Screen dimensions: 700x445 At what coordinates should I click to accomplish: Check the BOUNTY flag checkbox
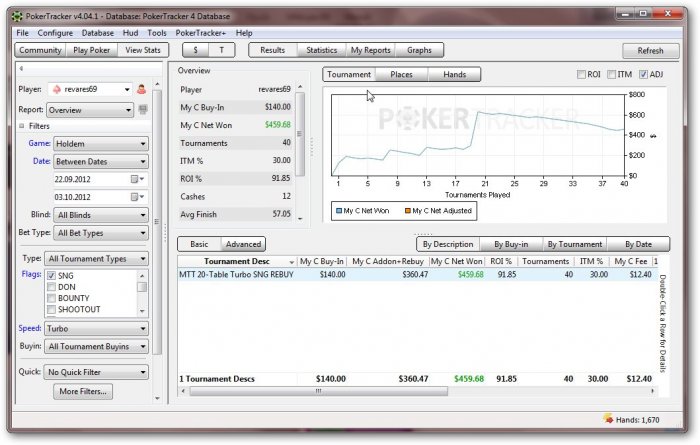click(x=51, y=298)
